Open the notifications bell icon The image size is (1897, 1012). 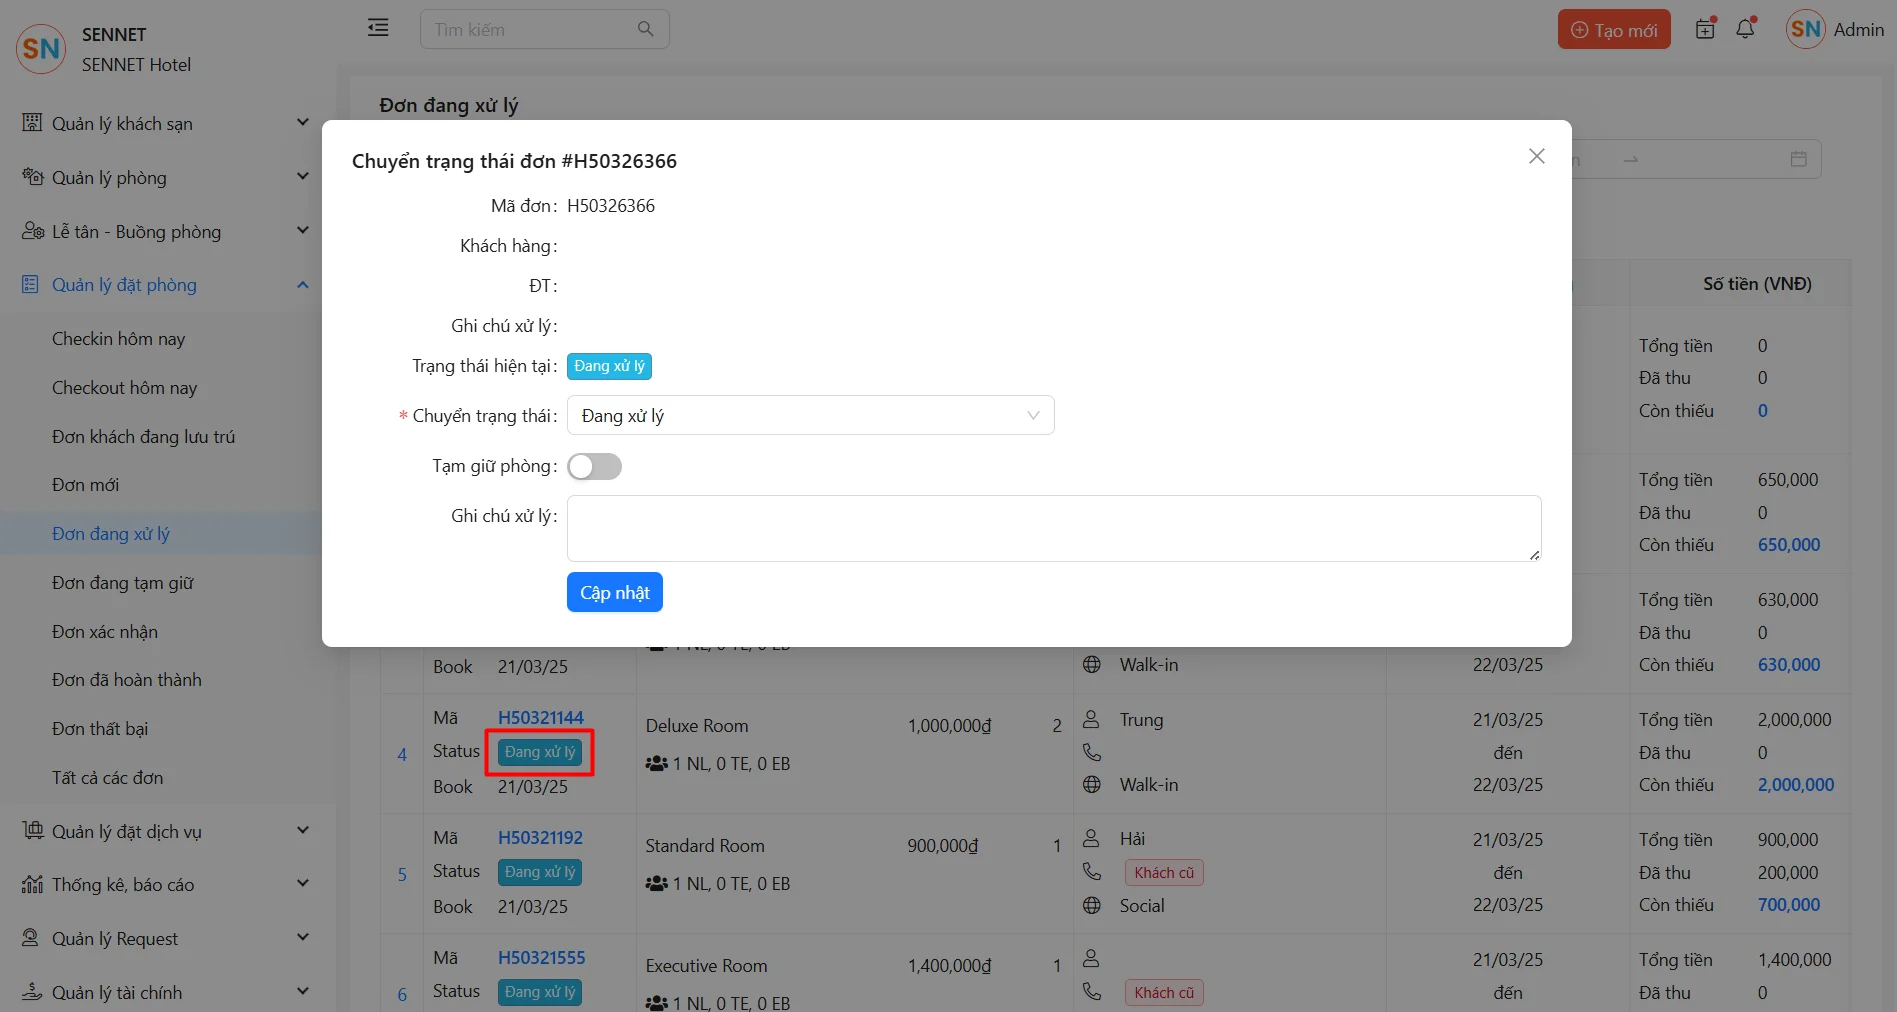tap(1745, 29)
